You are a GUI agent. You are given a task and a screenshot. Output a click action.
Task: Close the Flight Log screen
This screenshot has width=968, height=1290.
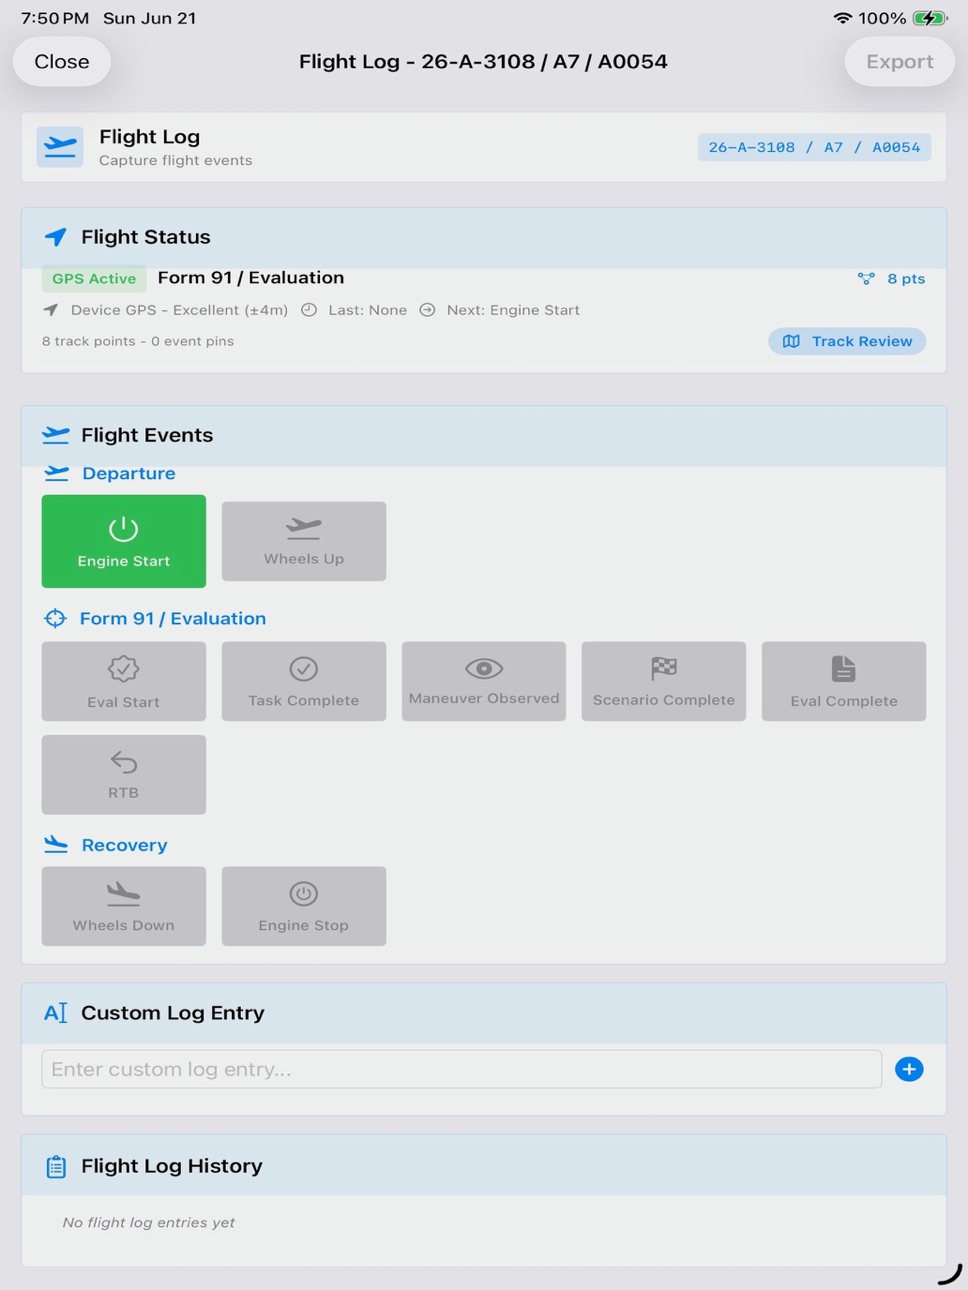62,61
